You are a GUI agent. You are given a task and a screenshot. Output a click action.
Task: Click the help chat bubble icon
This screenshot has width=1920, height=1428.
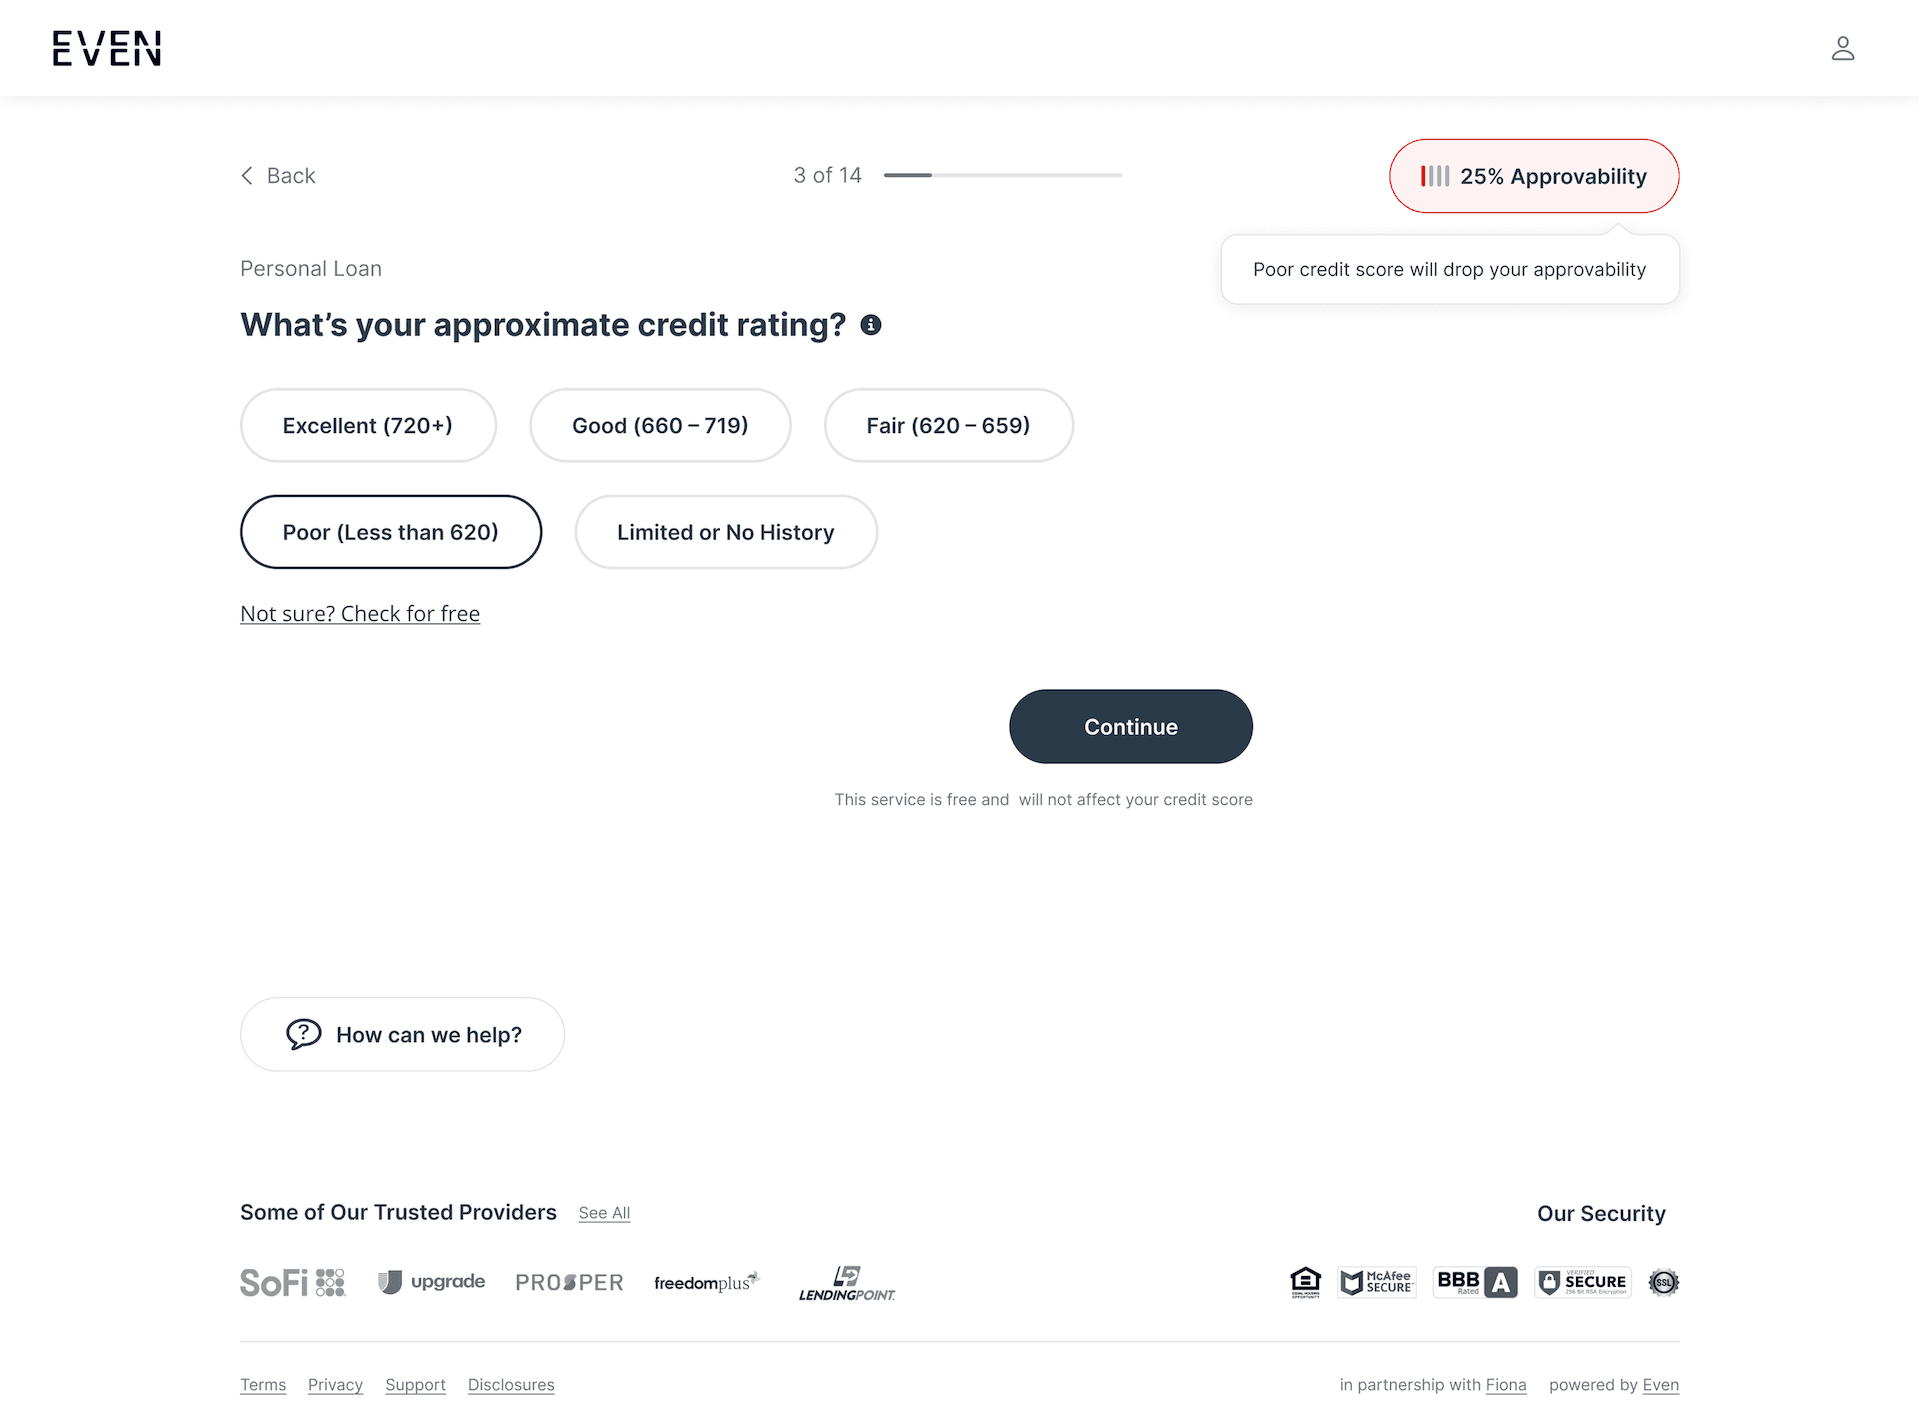coord(303,1034)
